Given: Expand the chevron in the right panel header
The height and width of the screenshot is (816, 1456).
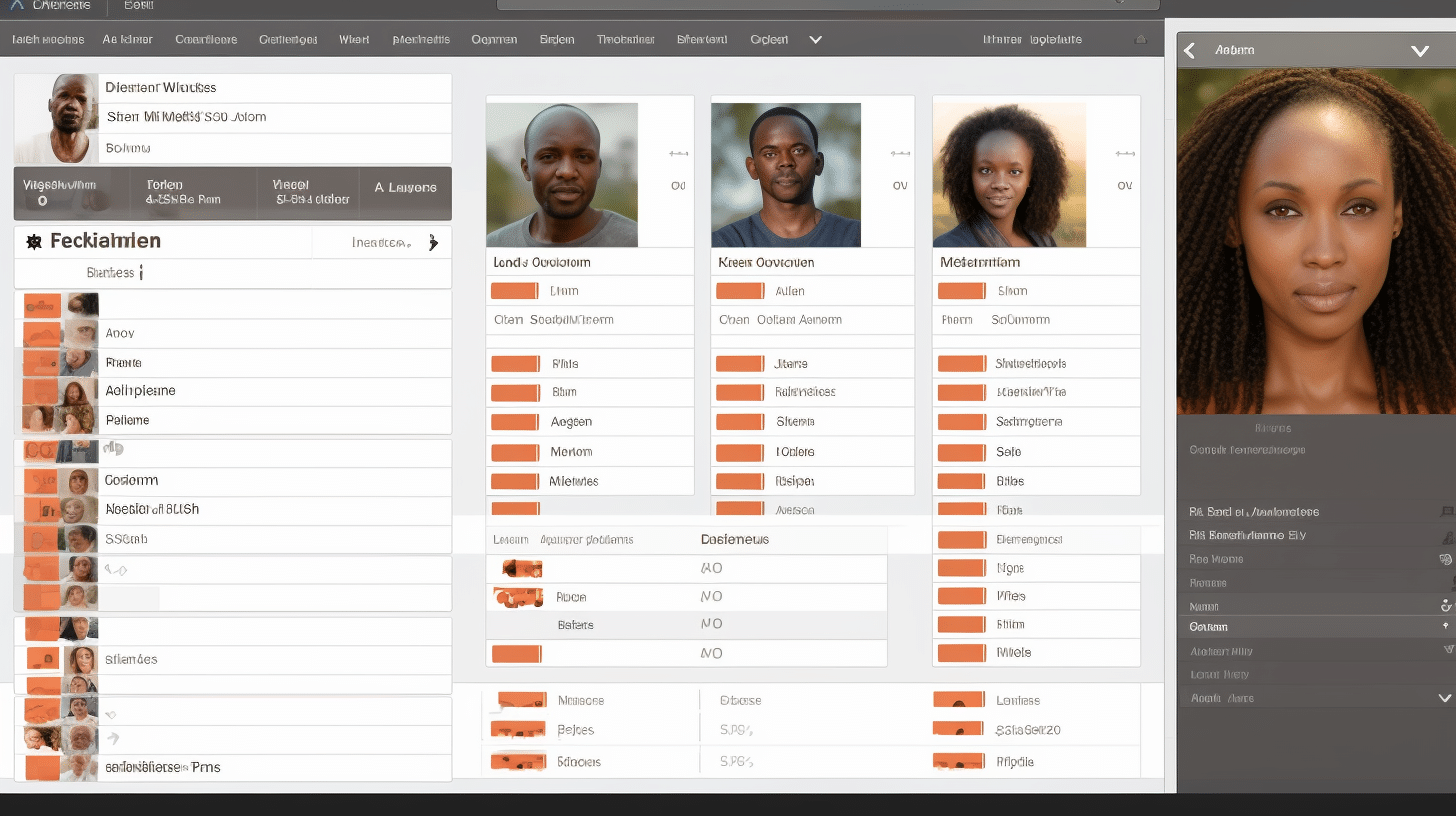Looking at the screenshot, I should [x=1420, y=50].
